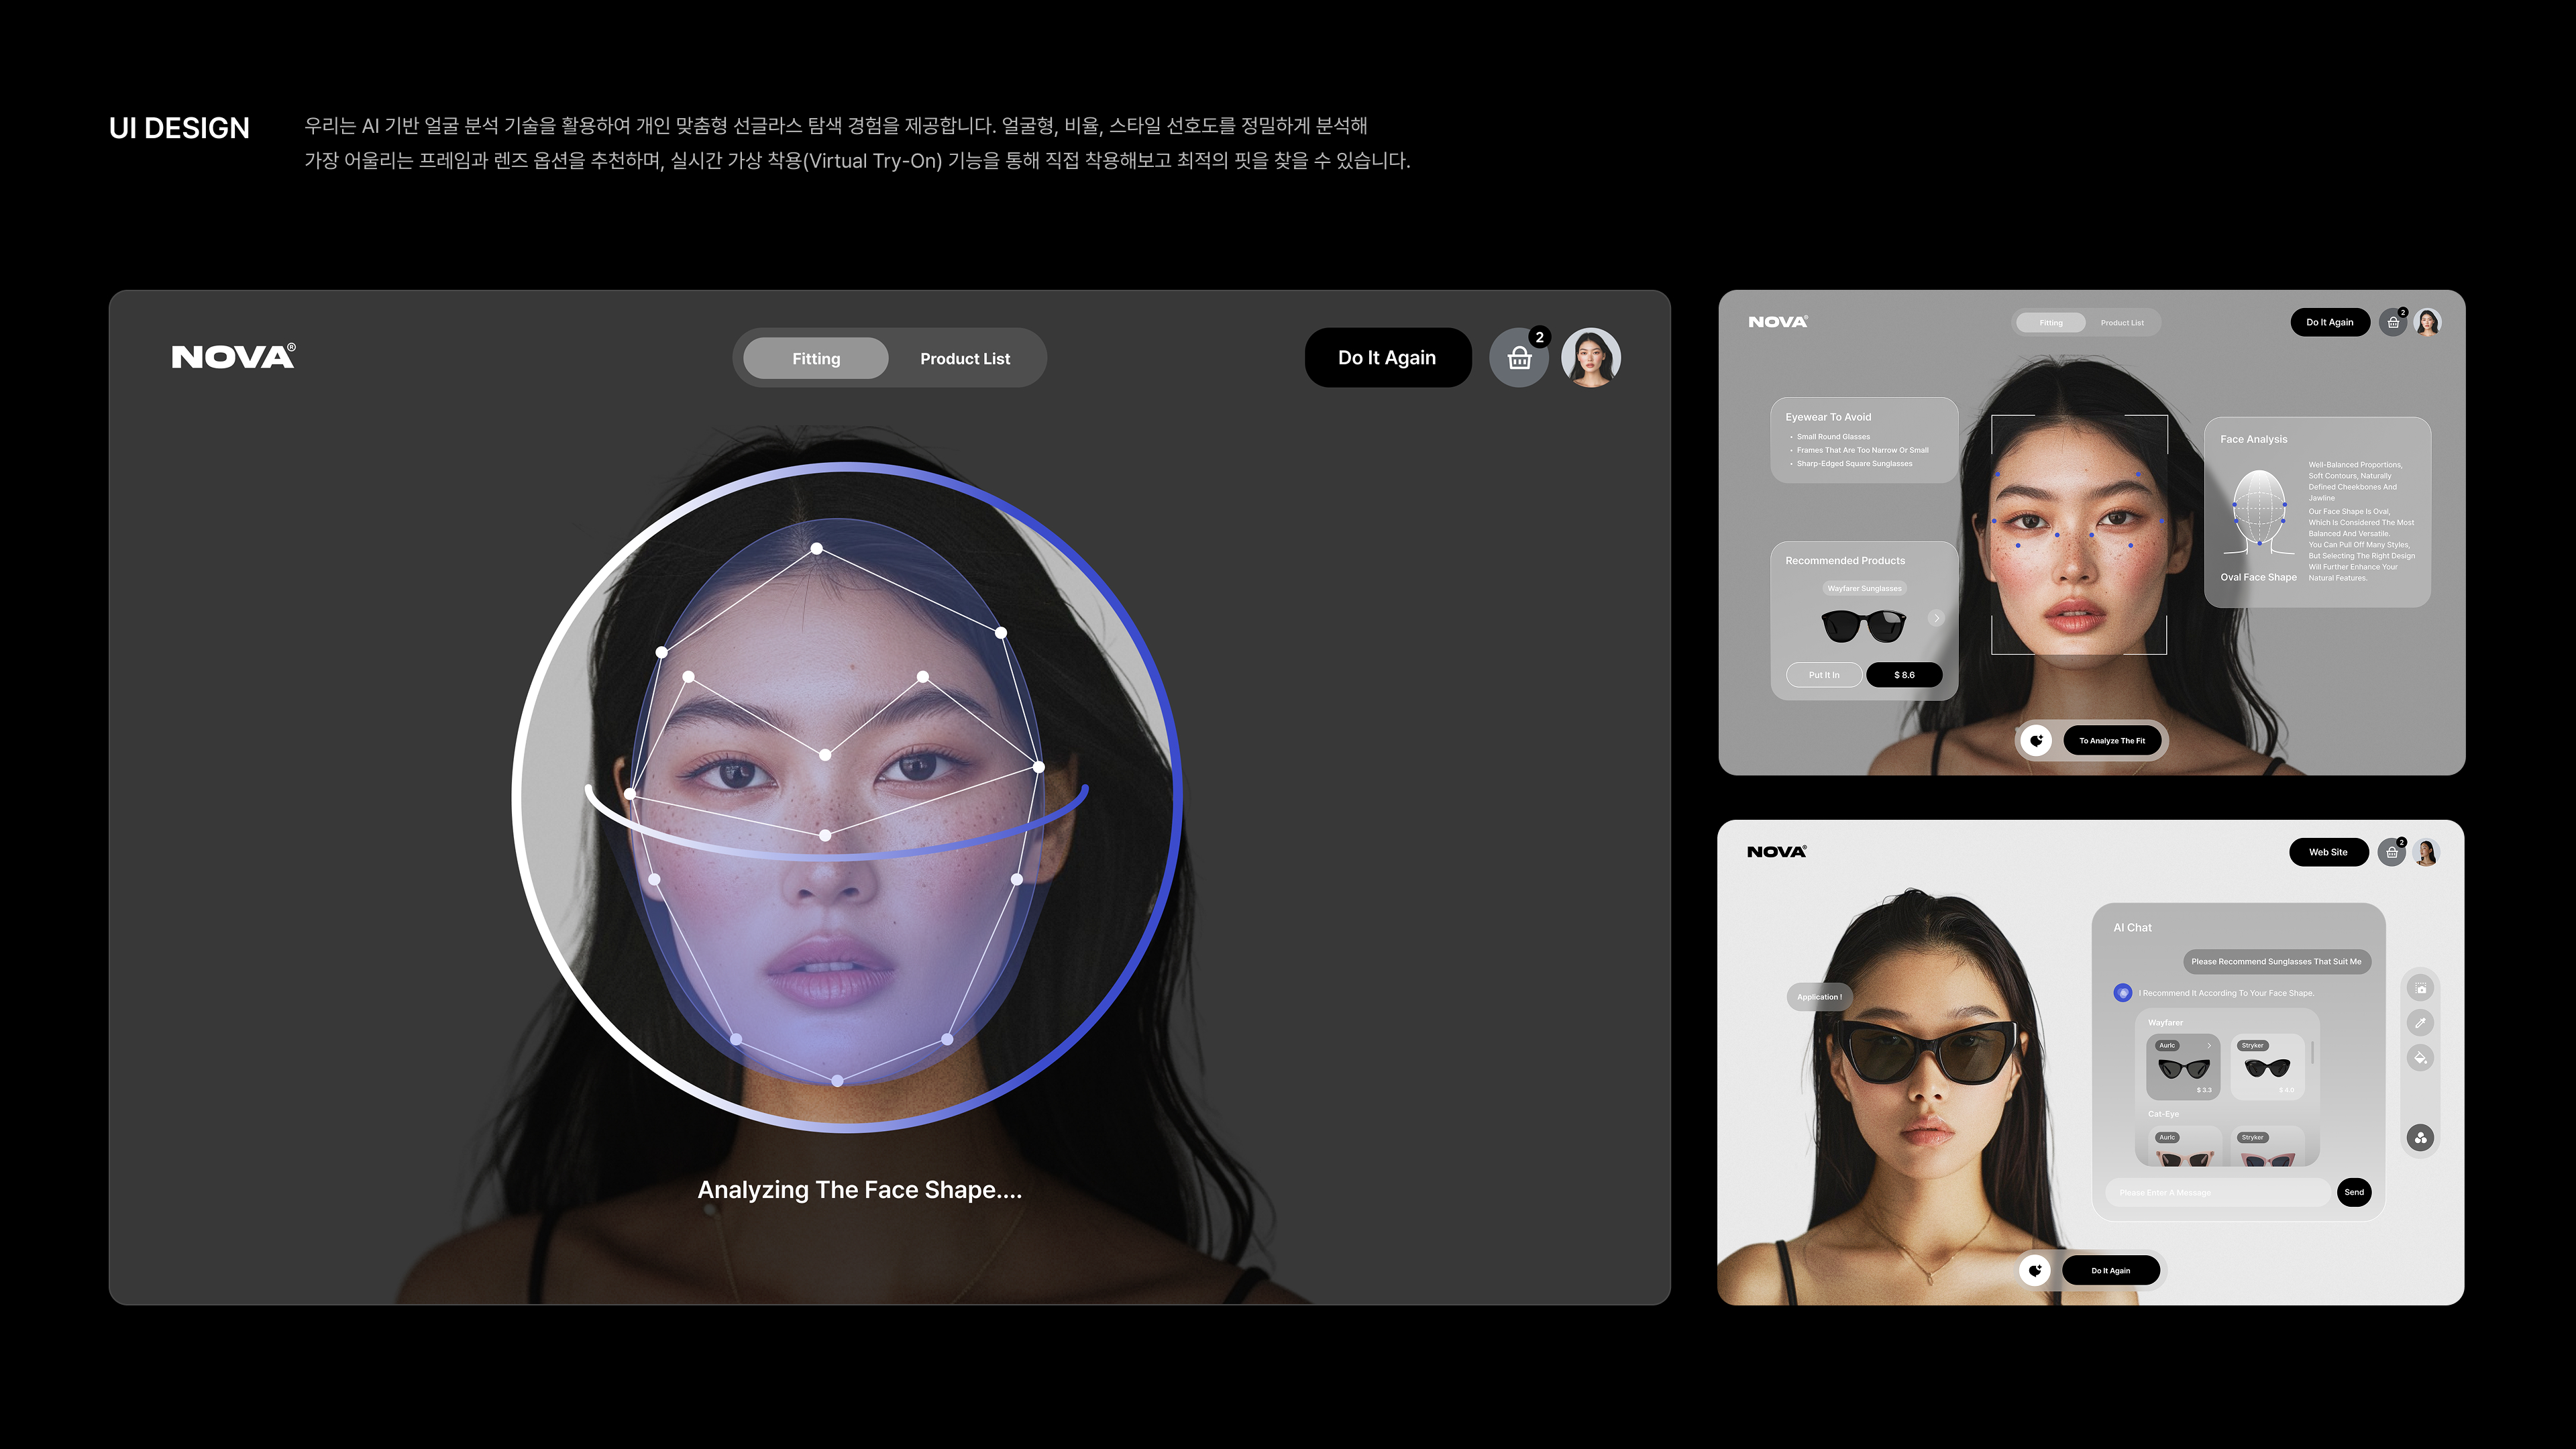
Task: Expand the Auric Wayfarer card chevron
Action: [x=2209, y=1045]
